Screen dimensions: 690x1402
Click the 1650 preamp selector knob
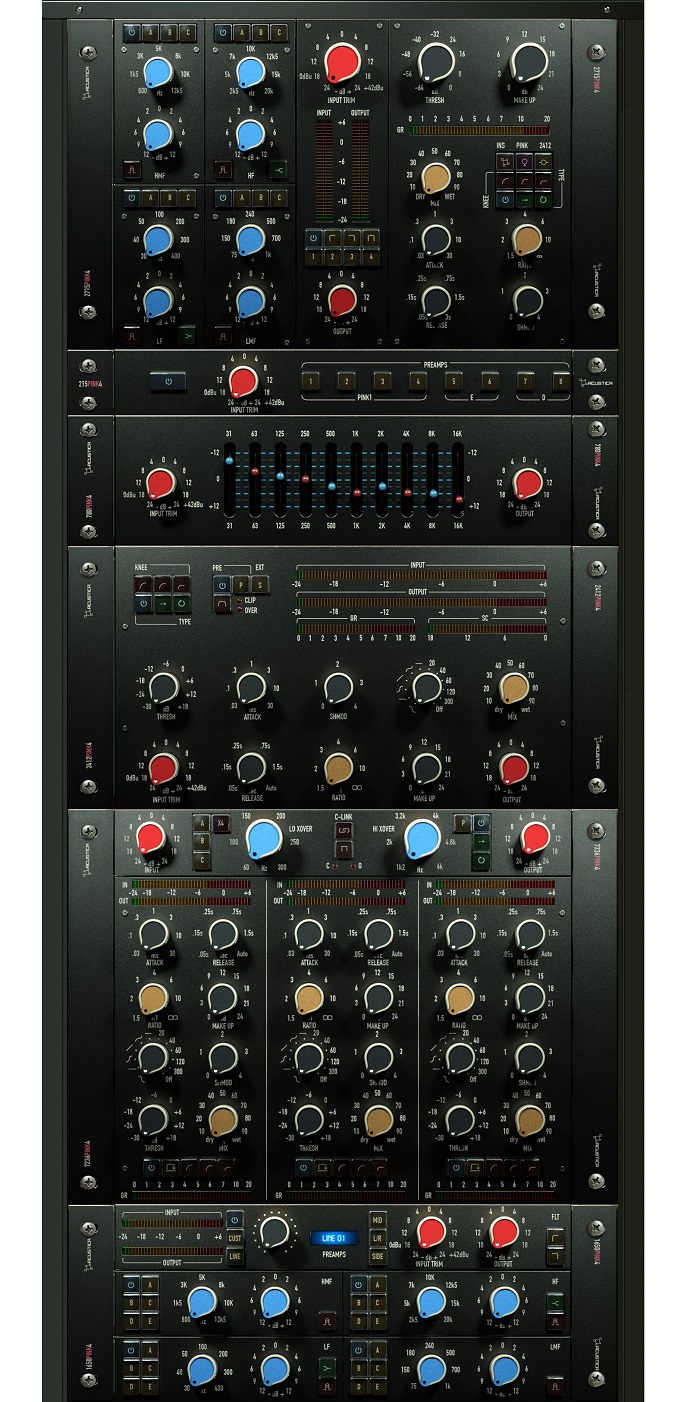[273, 1232]
